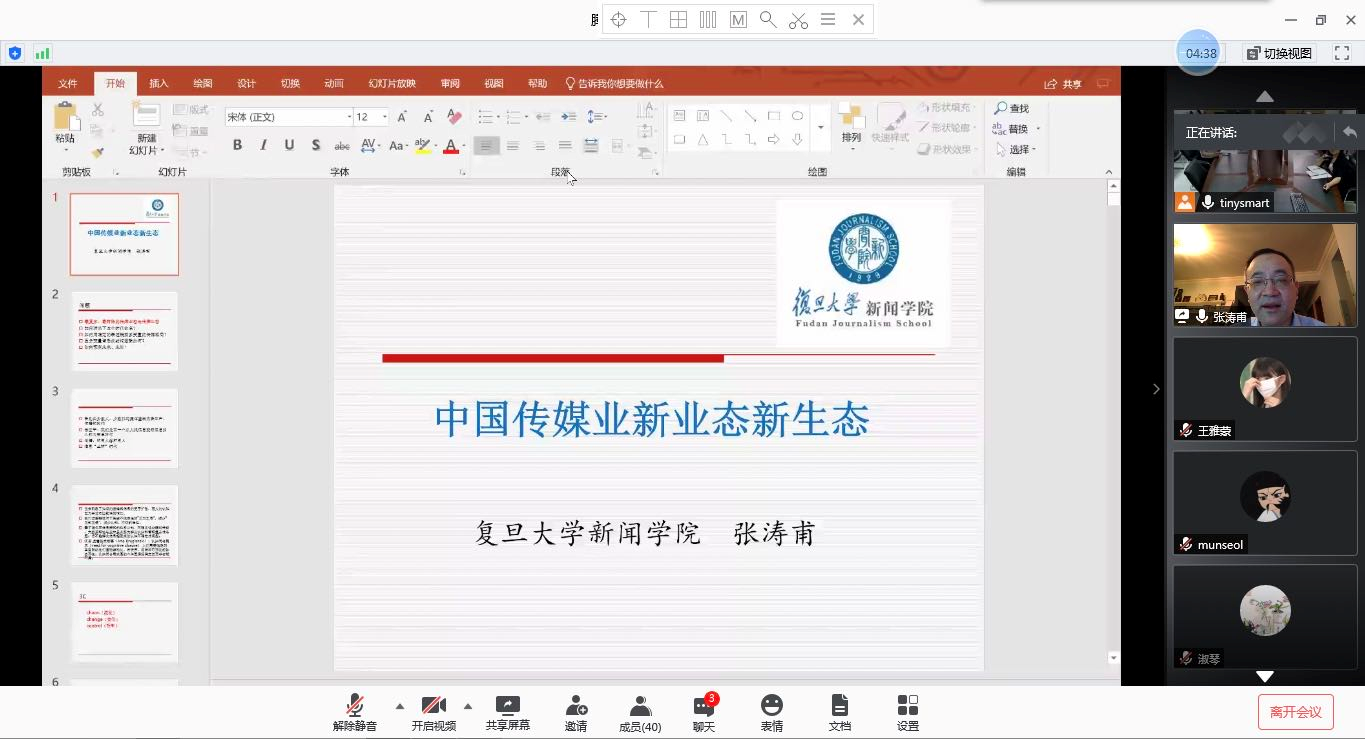The image size is (1365, 739).
Task: Toggle right text alignment
Action: (x=539, y=146)
